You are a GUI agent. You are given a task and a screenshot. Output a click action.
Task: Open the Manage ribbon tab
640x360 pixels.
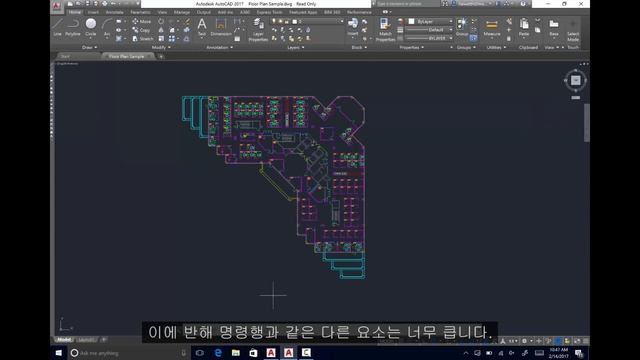coord(182,12)
